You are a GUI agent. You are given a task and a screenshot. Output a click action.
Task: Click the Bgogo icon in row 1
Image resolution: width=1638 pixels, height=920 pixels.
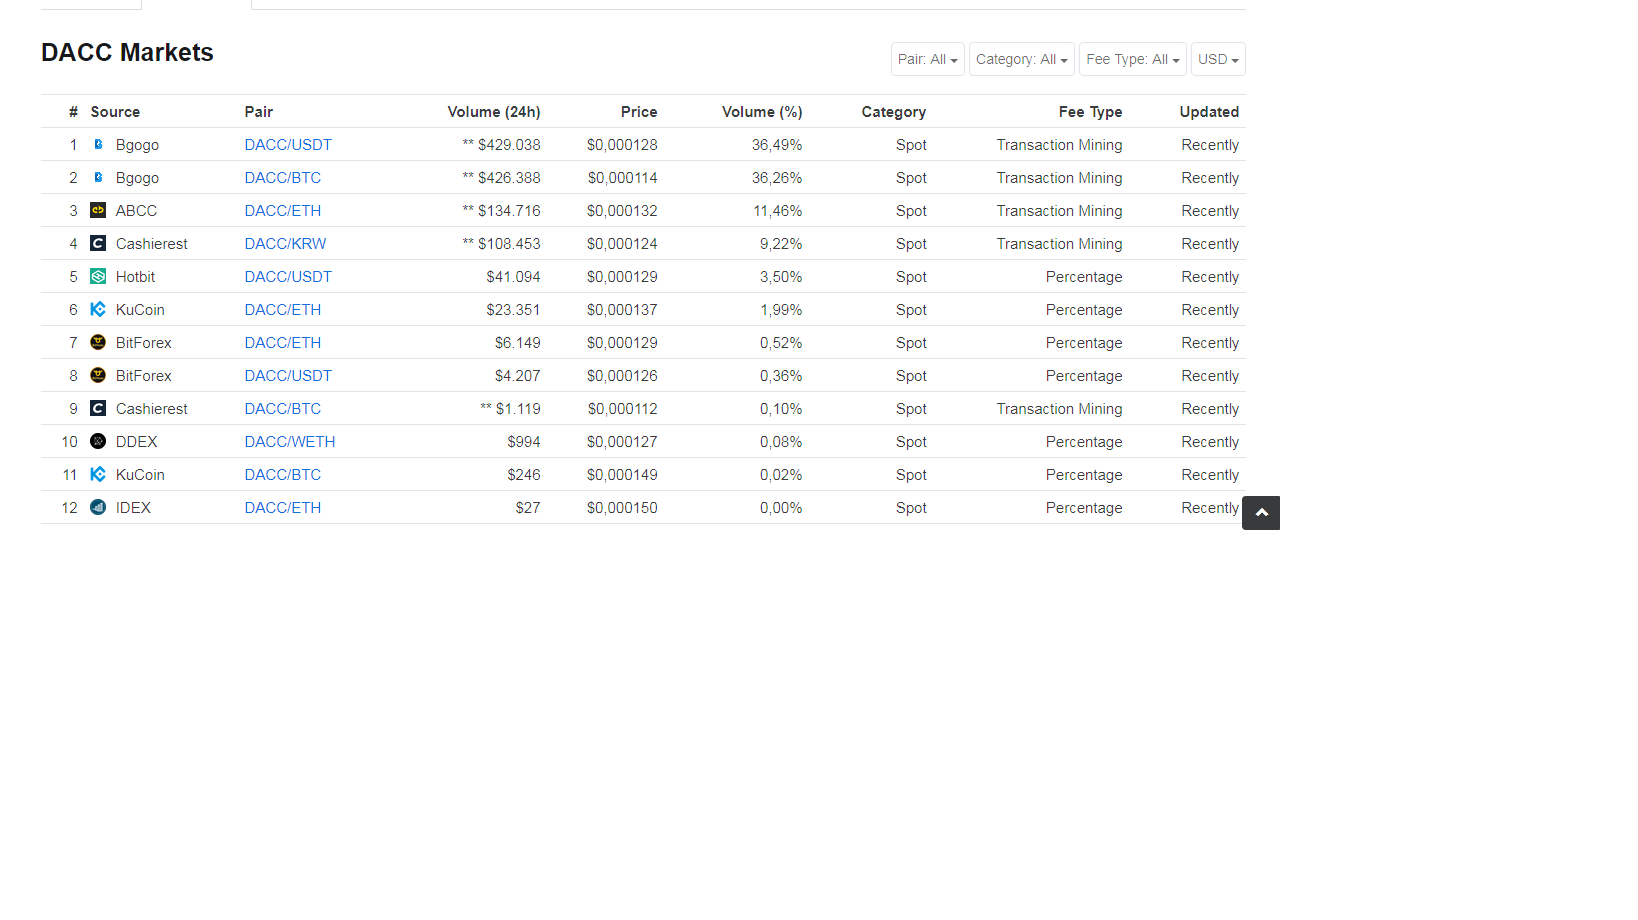tap(98, 145)
